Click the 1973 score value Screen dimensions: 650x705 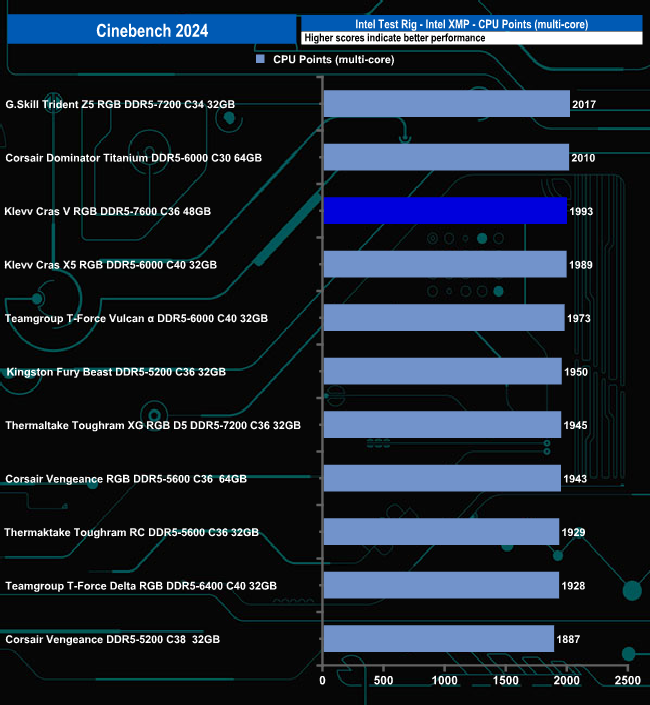click(579, 318)
